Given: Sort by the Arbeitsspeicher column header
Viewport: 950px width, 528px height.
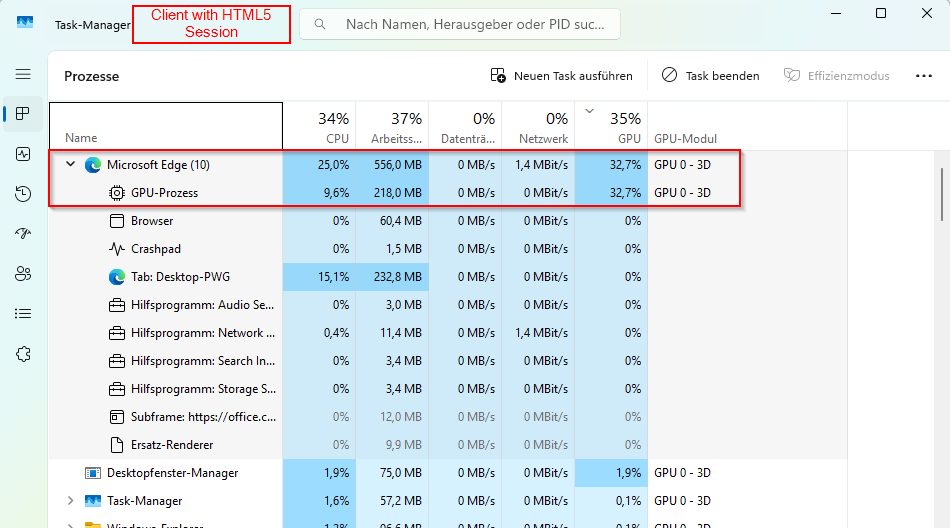Looking at the screenshot, I should [x=392, y=125].
